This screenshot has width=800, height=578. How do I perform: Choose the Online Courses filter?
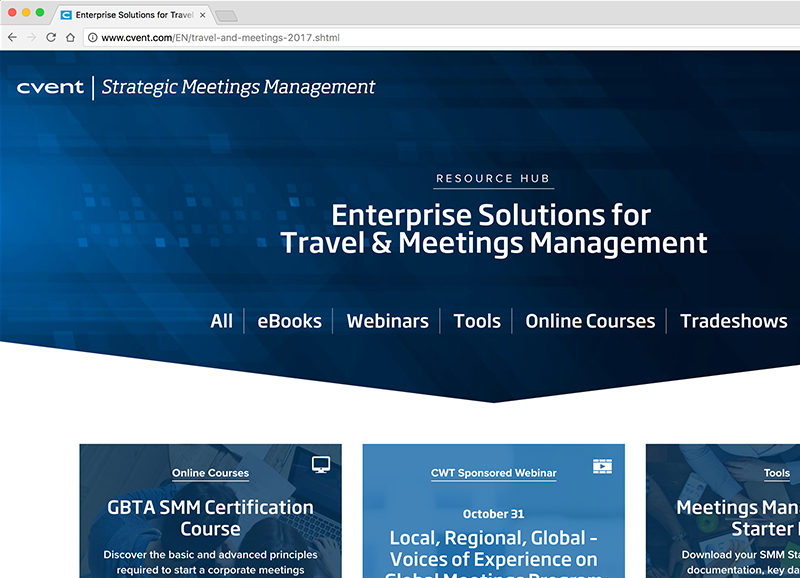(590, 321)
